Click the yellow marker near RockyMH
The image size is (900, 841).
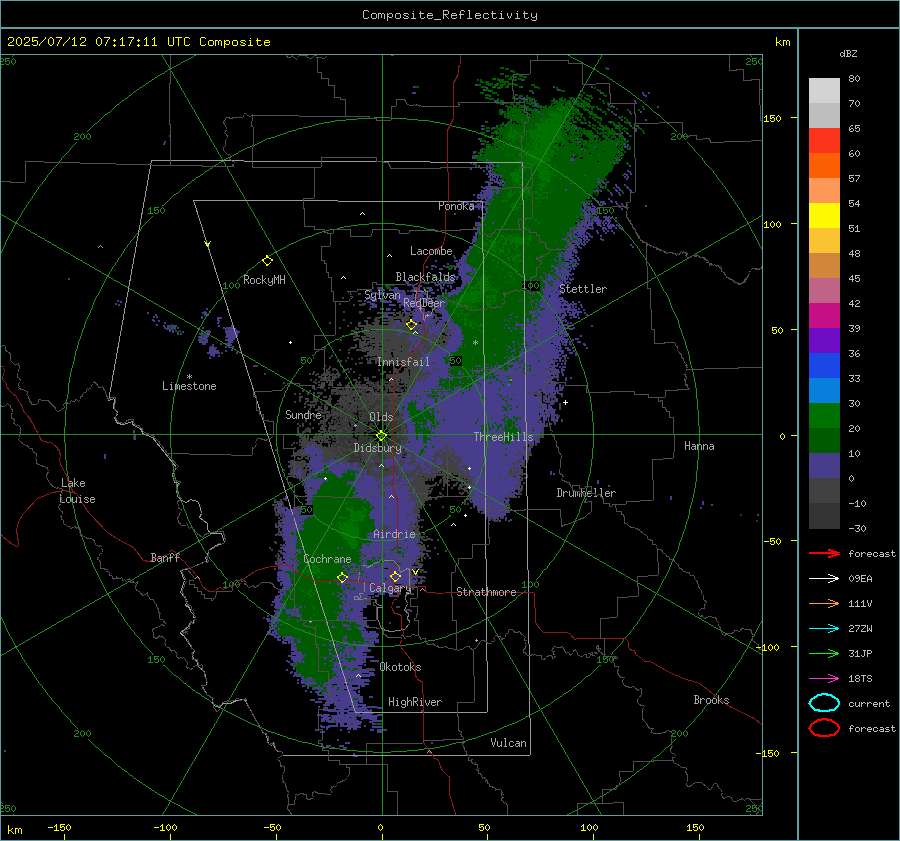point(267,261)
